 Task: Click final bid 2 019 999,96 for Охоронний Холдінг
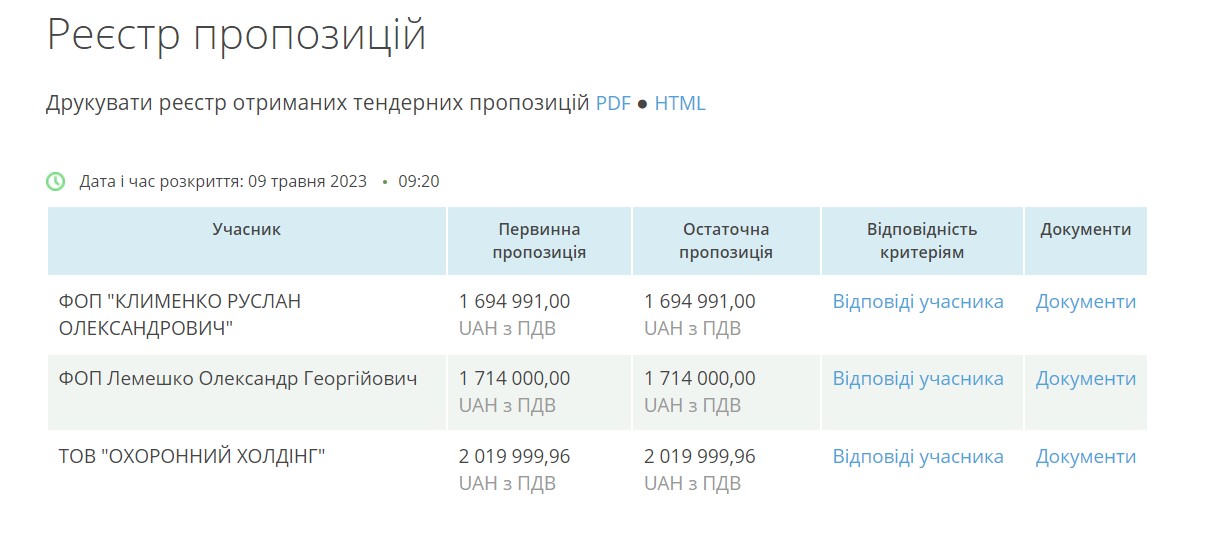pyautogui.click(x=700, y=457)
